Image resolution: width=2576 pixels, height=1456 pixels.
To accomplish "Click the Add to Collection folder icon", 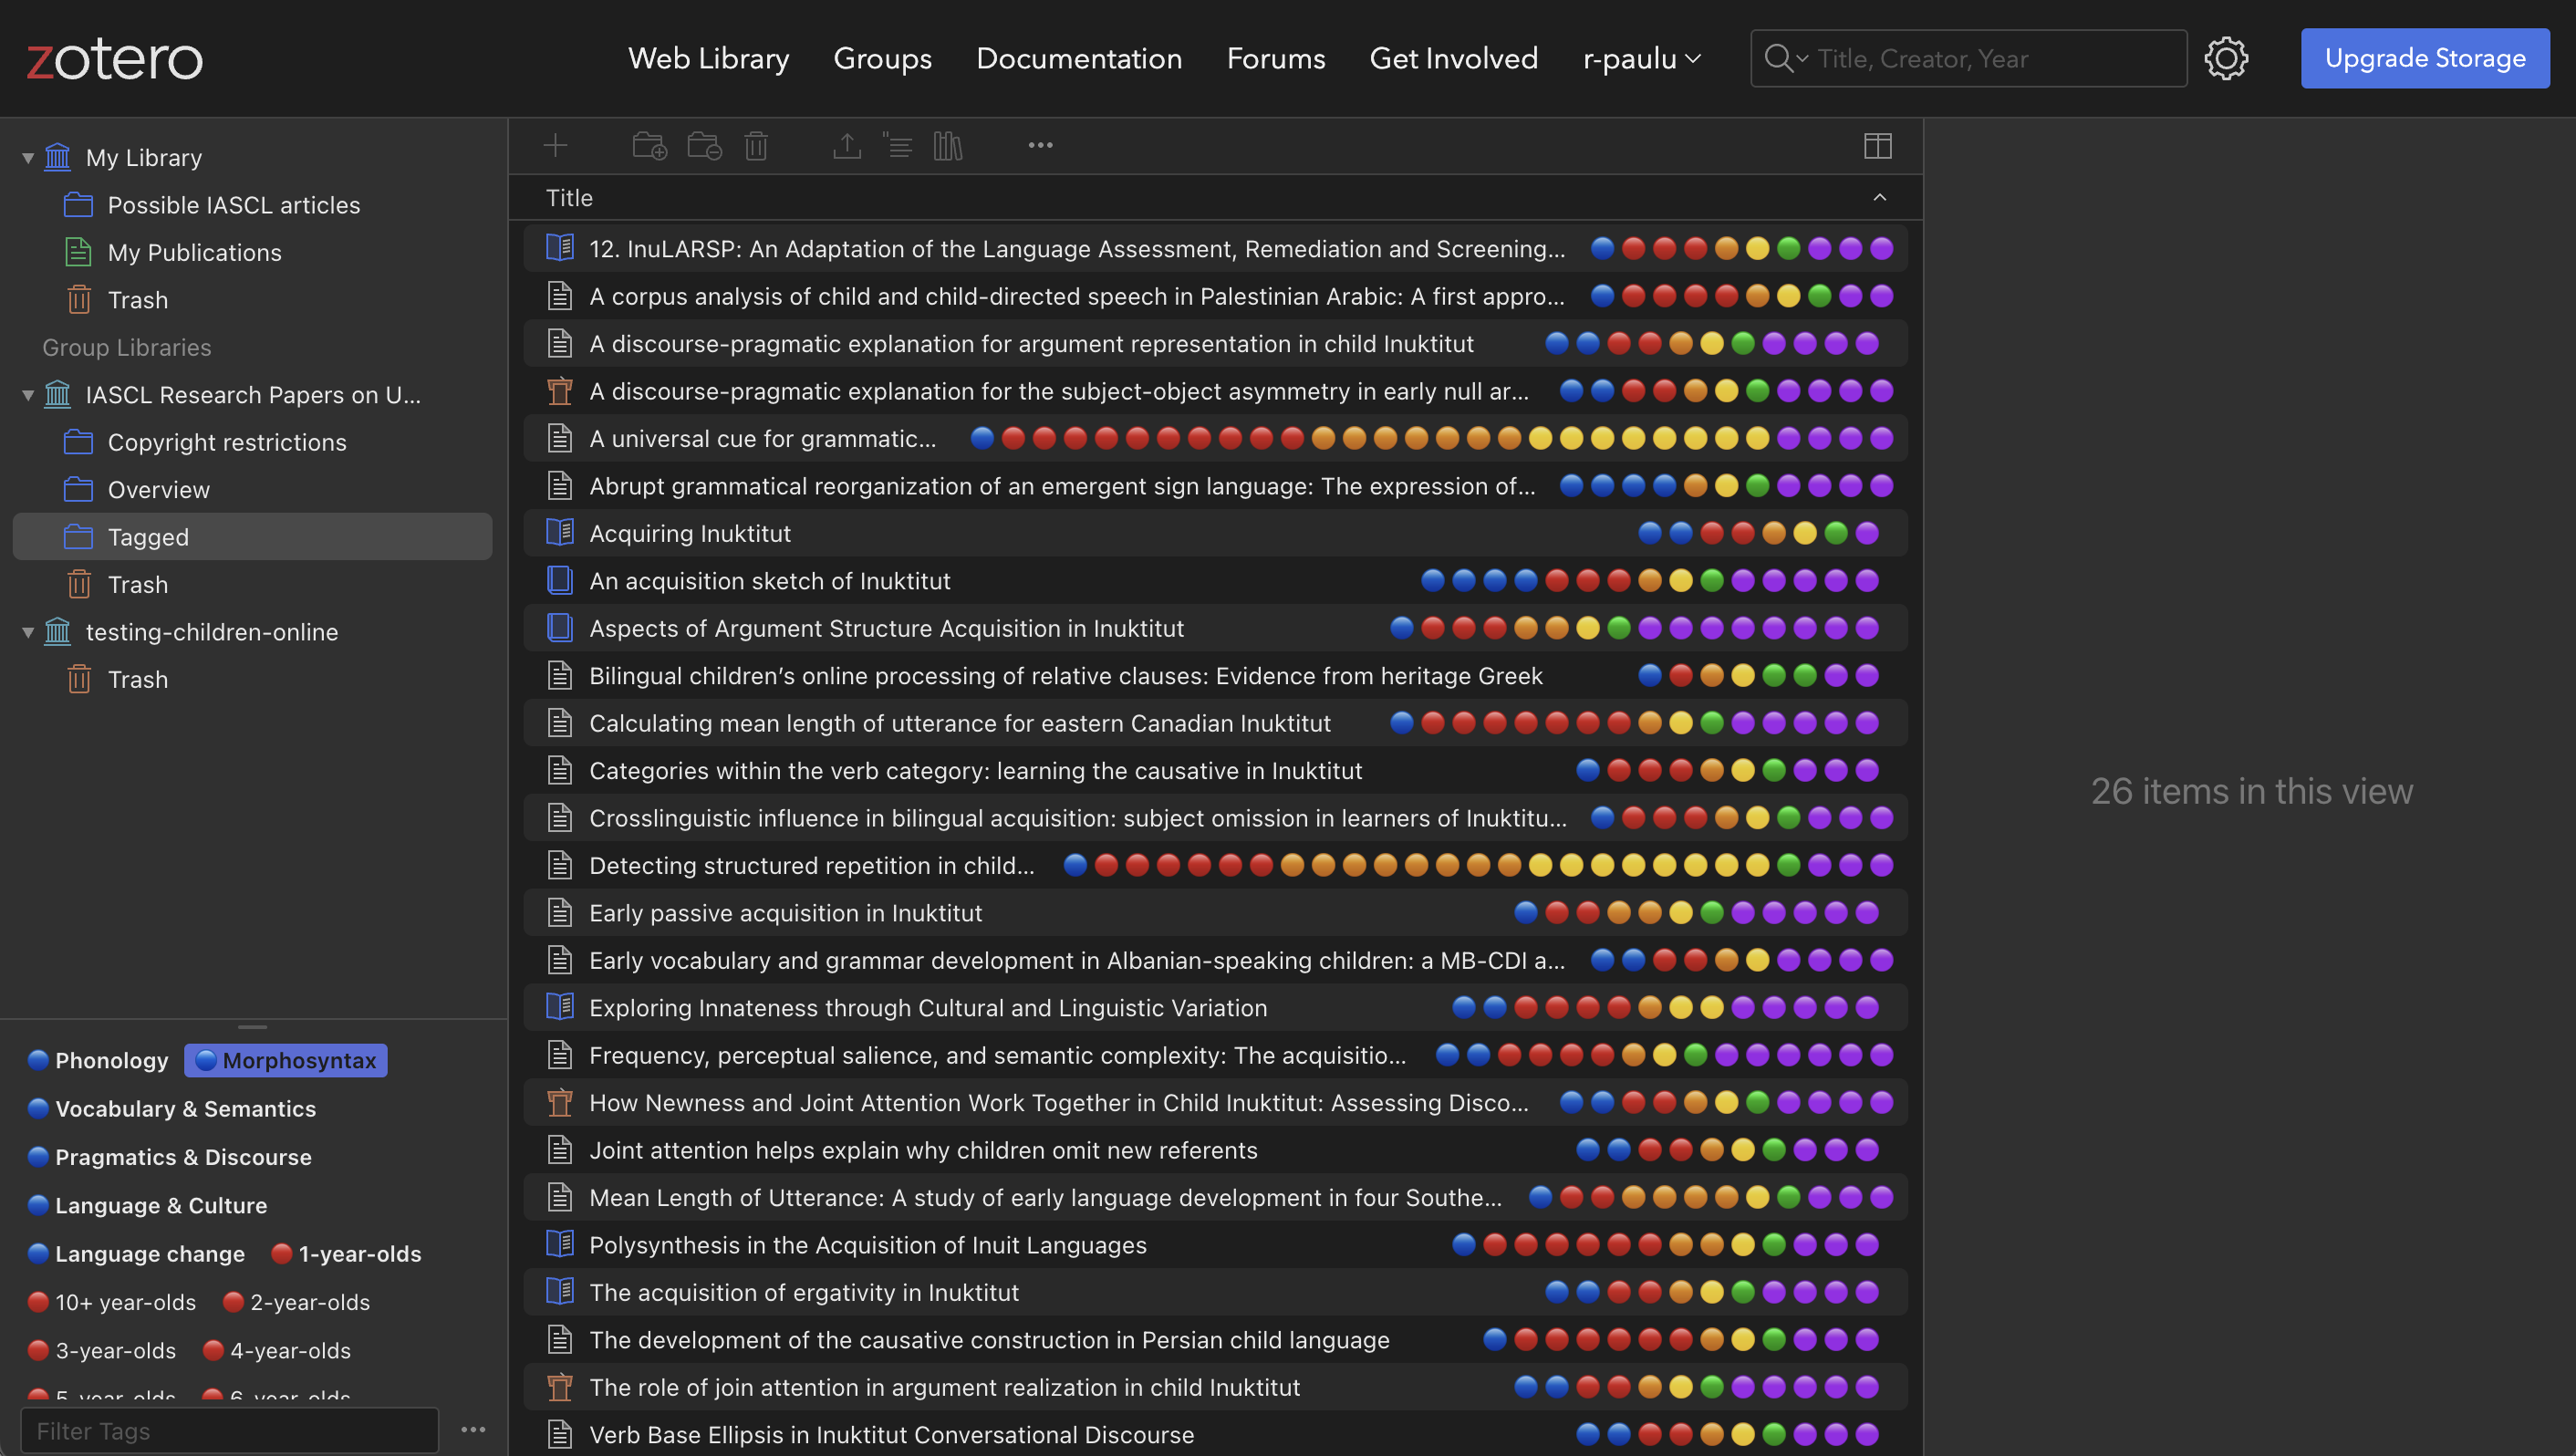I will tap(650, 146).
